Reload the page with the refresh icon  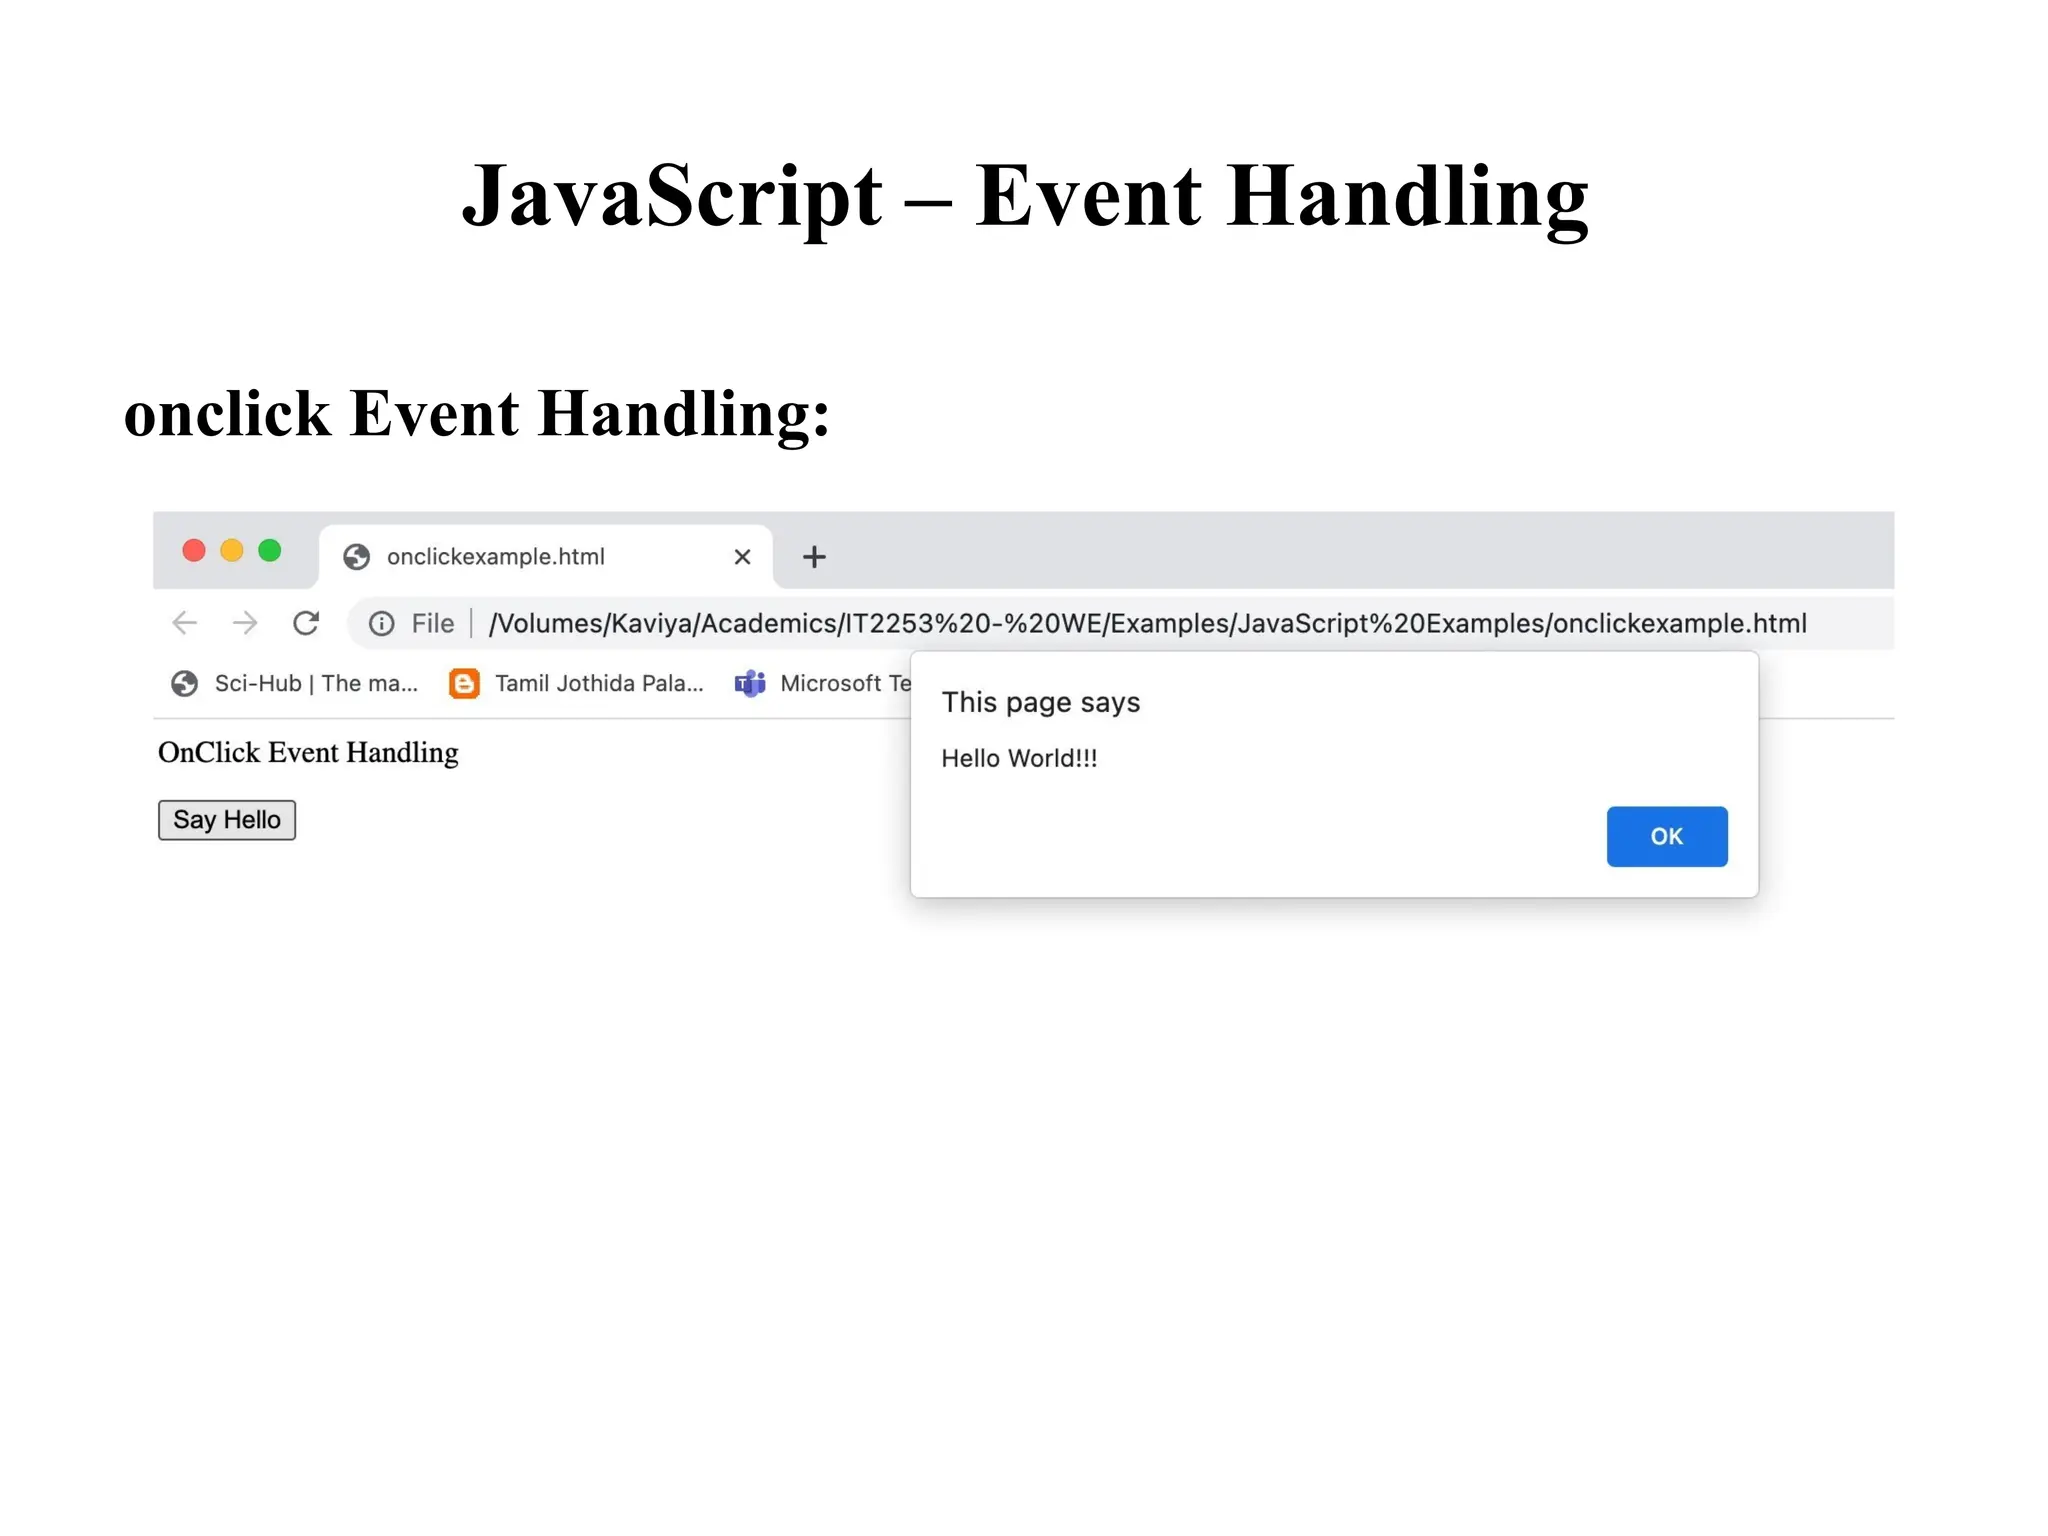tap(306, 623)
